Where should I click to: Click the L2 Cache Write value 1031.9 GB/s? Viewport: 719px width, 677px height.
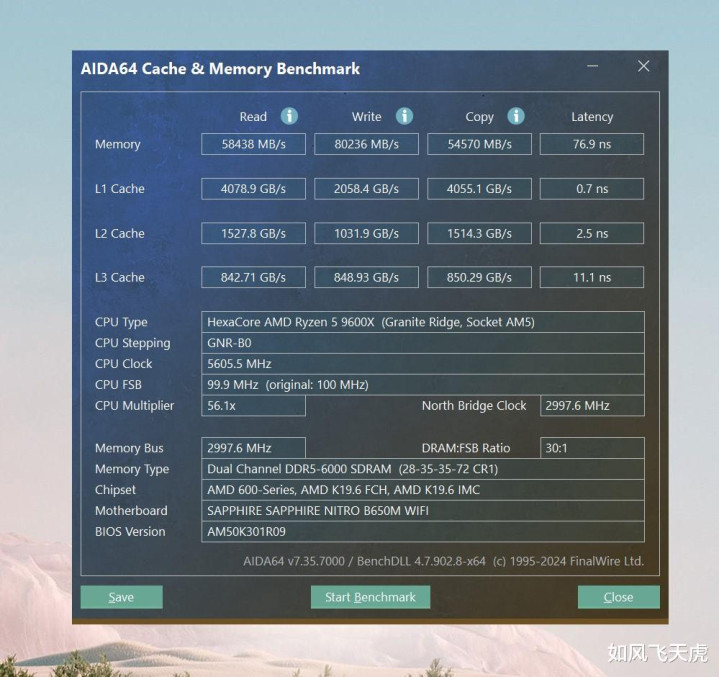click(x=366, y=233)
